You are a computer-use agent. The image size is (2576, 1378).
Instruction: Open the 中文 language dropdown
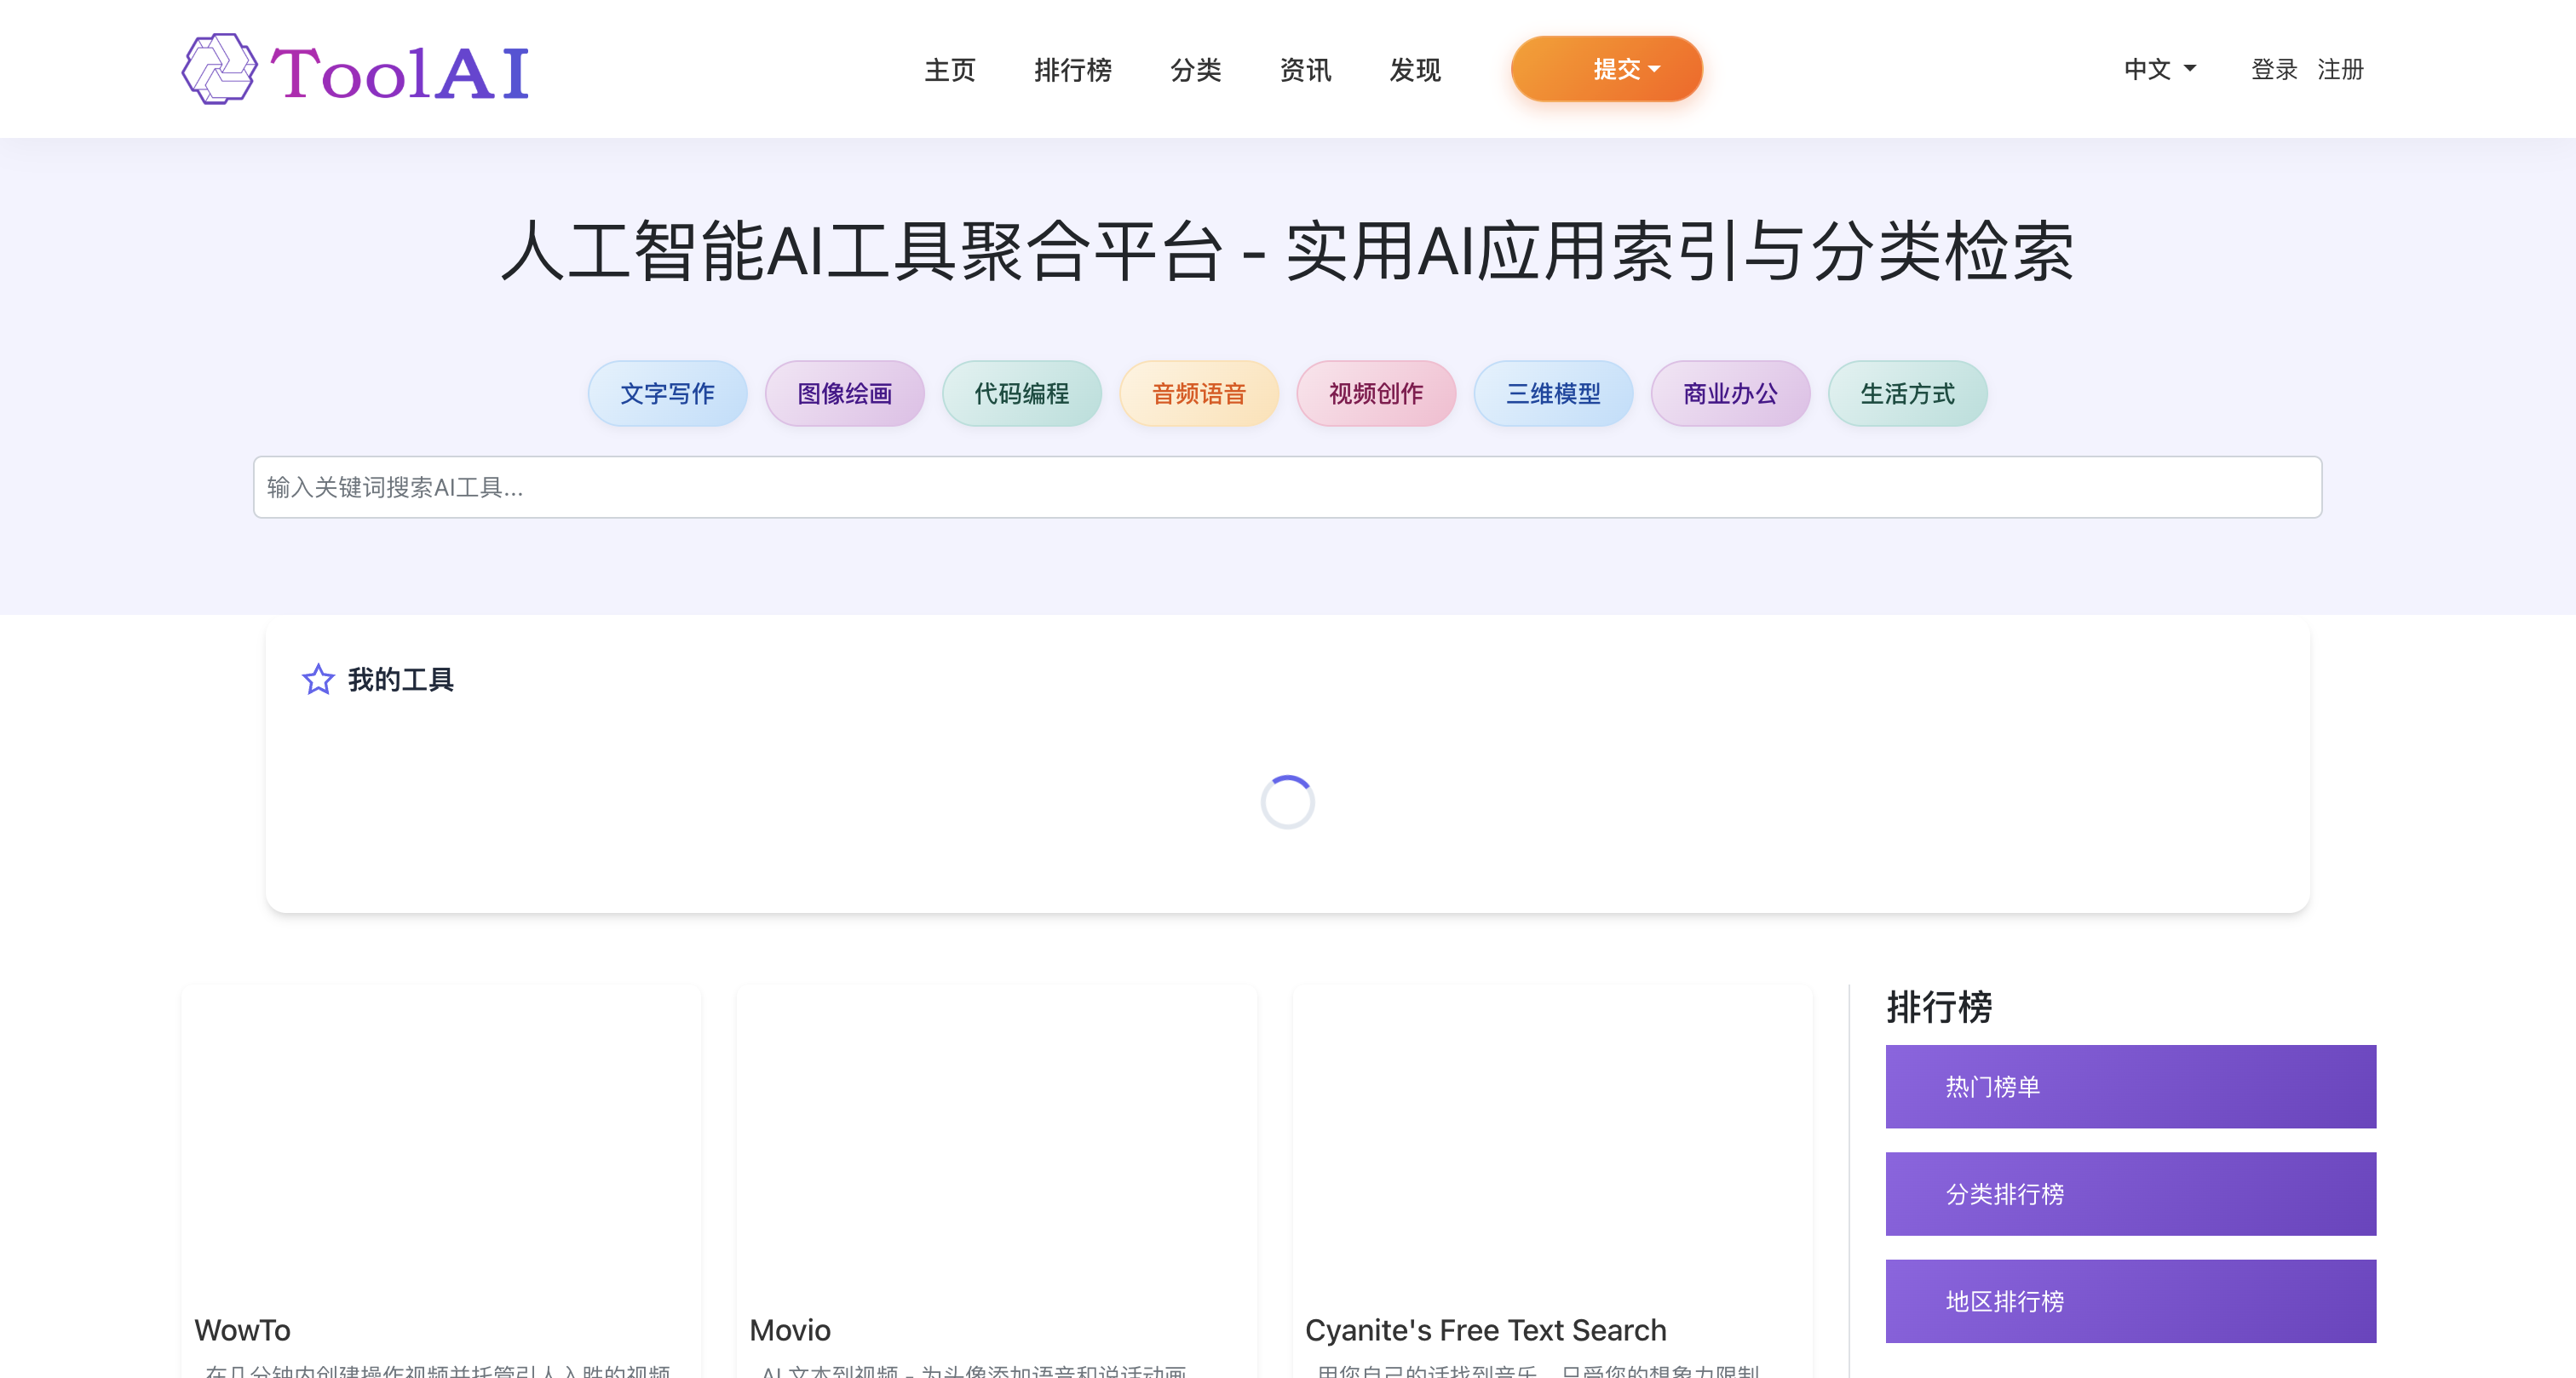(2159, 69)
